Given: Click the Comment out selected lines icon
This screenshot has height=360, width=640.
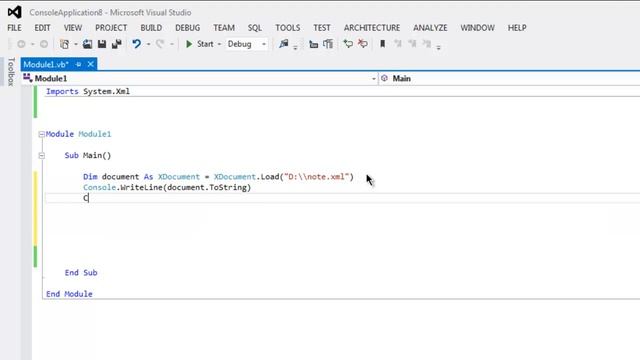Looking at the screenshot, I should pyautogui.click(x=348, y=44).
